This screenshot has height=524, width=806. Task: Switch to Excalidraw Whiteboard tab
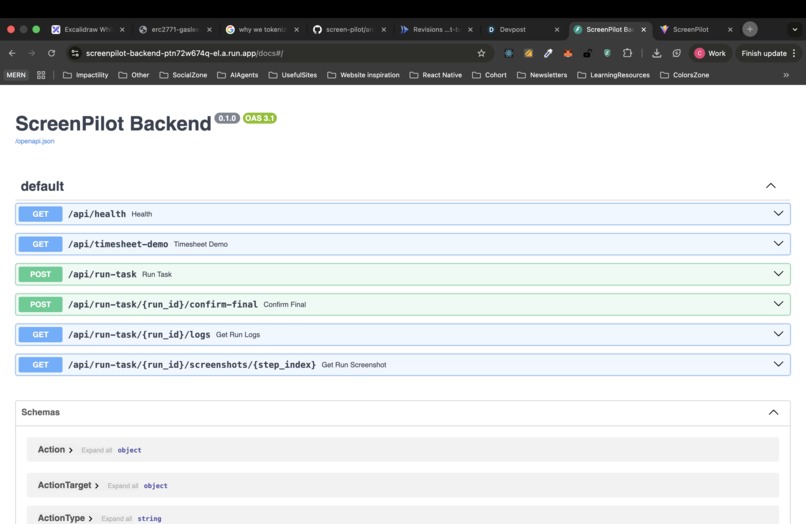click(88, 29)
